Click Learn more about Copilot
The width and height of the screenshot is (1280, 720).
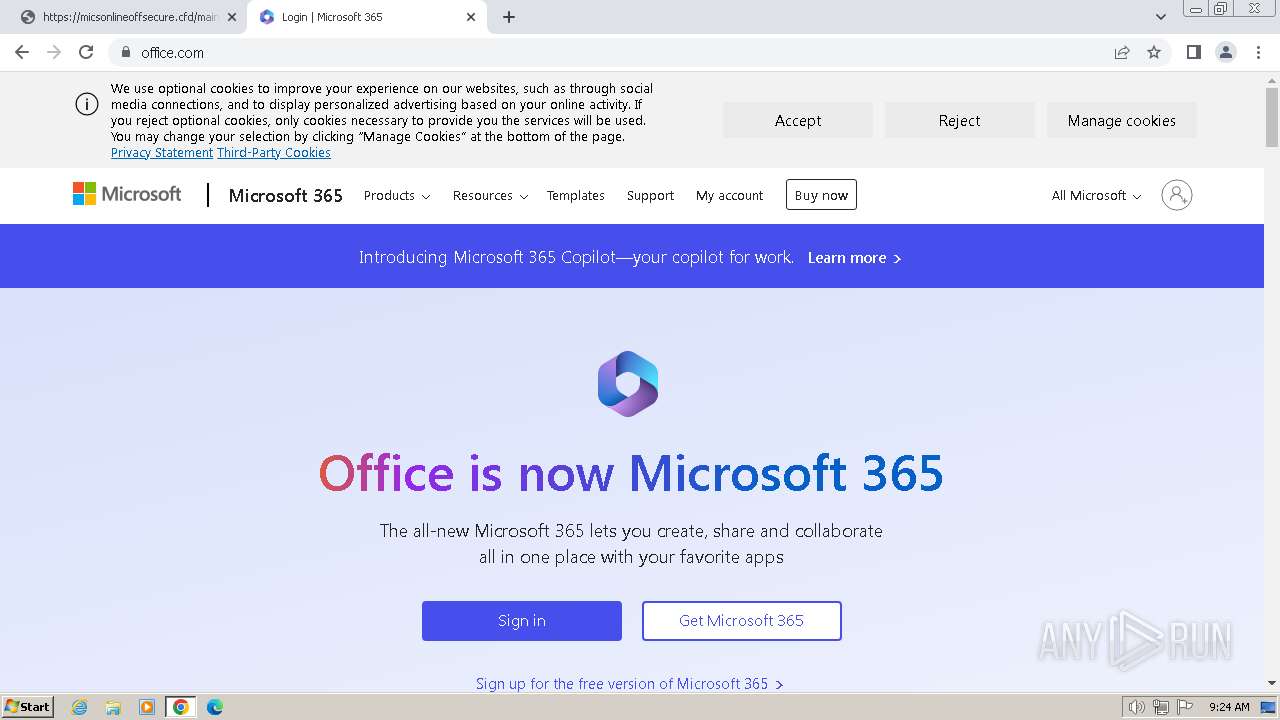click(x=854, y=258)
